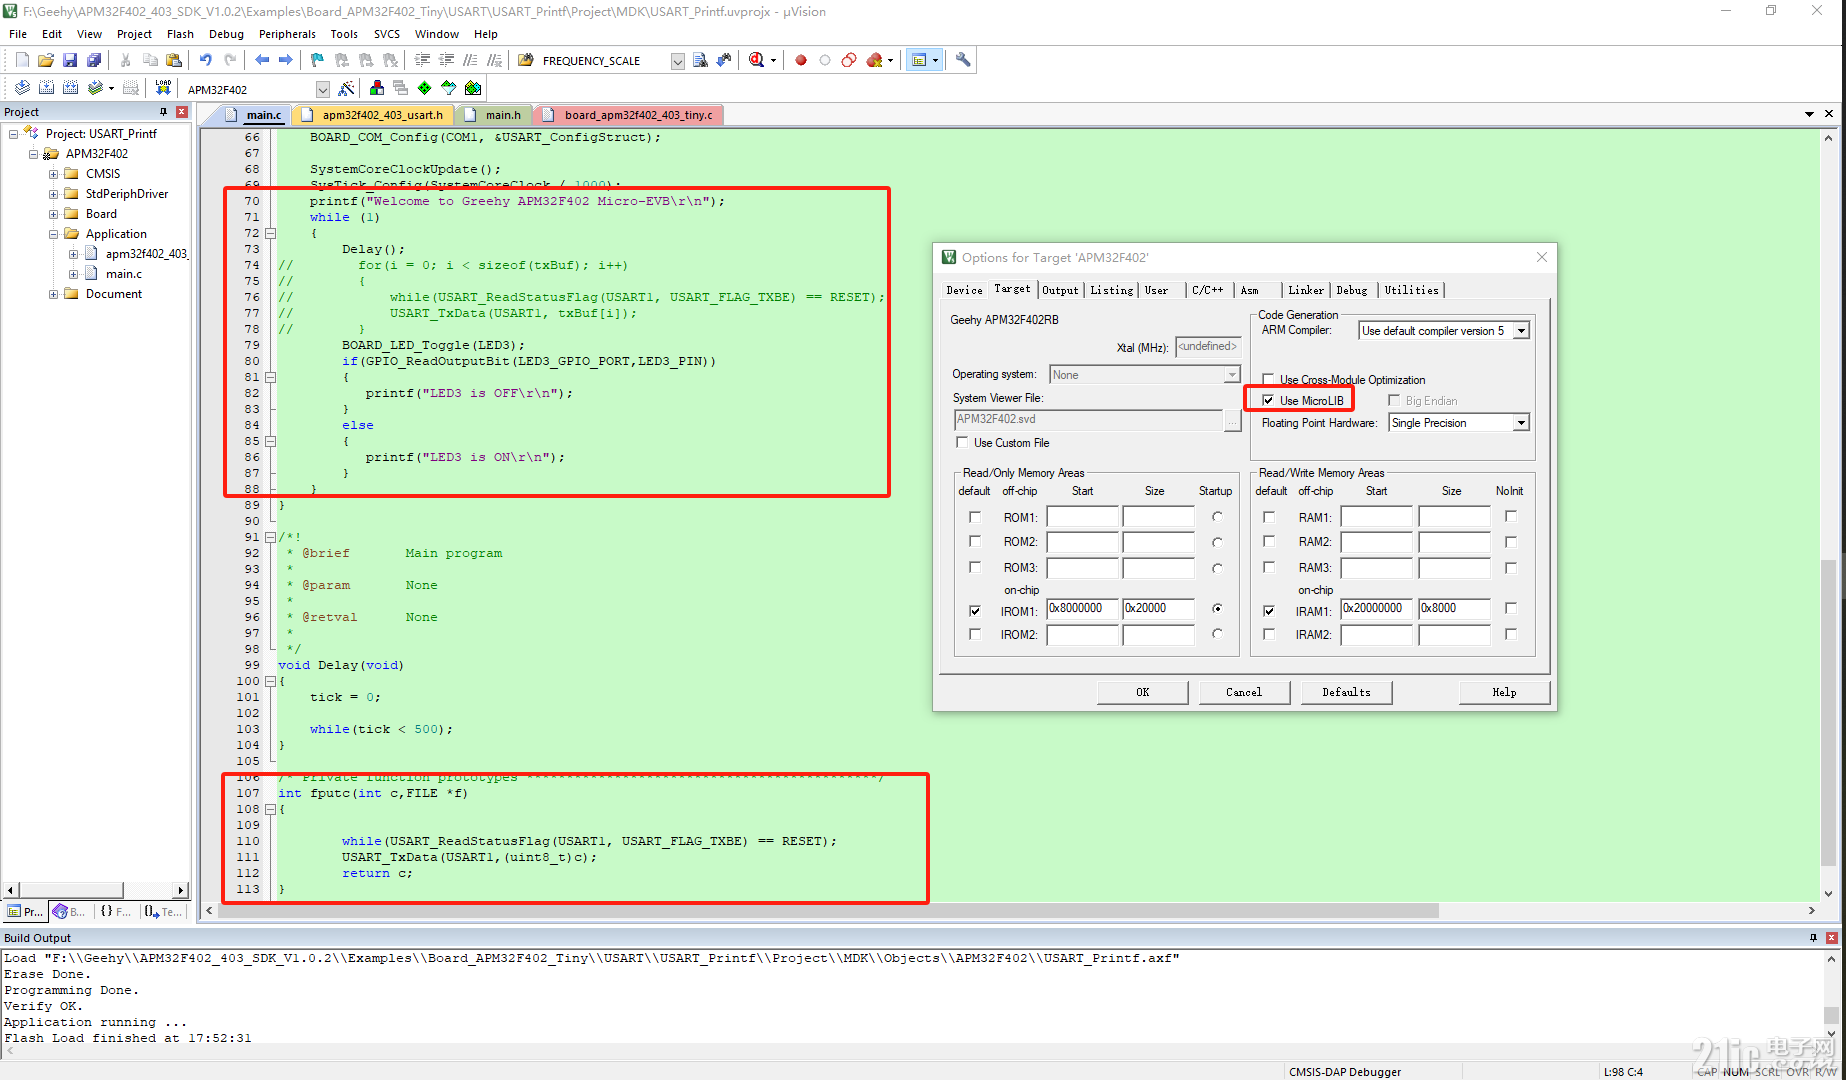Select main.c in the project tree
The height and width of the screenshot is (1080, 1846).
(124, 274)
